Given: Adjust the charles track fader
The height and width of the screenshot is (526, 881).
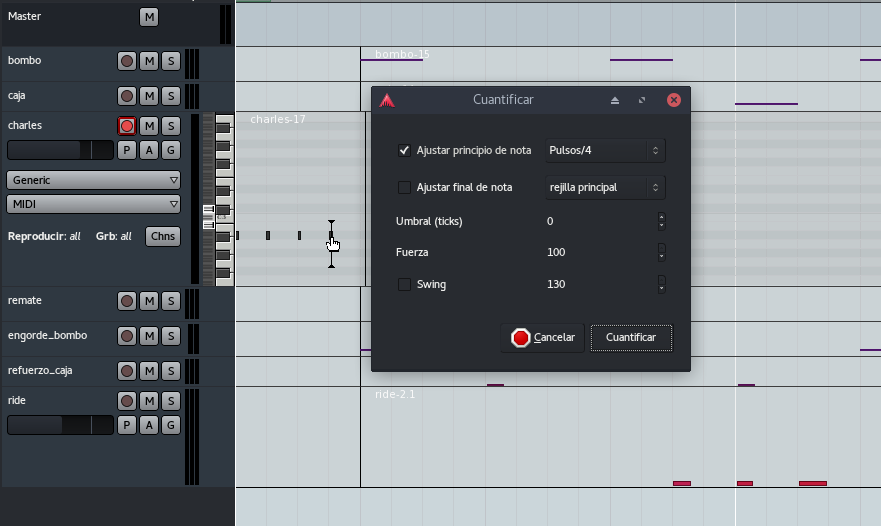Looking at the screenshot, I should coord(60,150).
